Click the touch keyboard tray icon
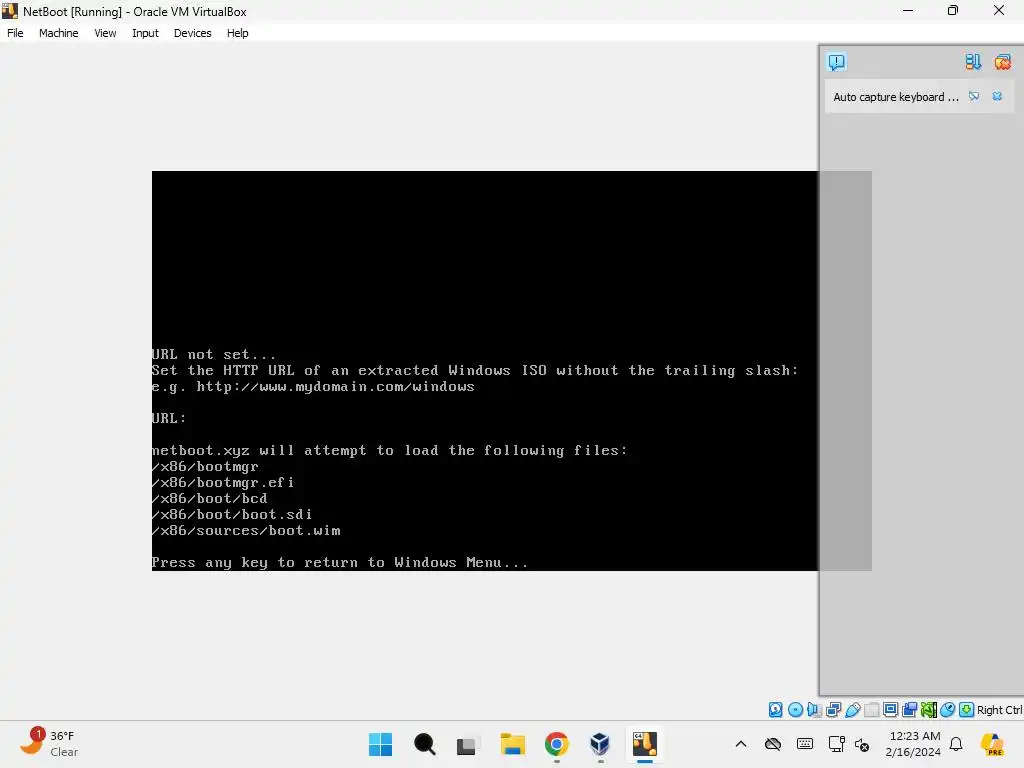The image size is (1024, 768). click(x=805, y=744)
